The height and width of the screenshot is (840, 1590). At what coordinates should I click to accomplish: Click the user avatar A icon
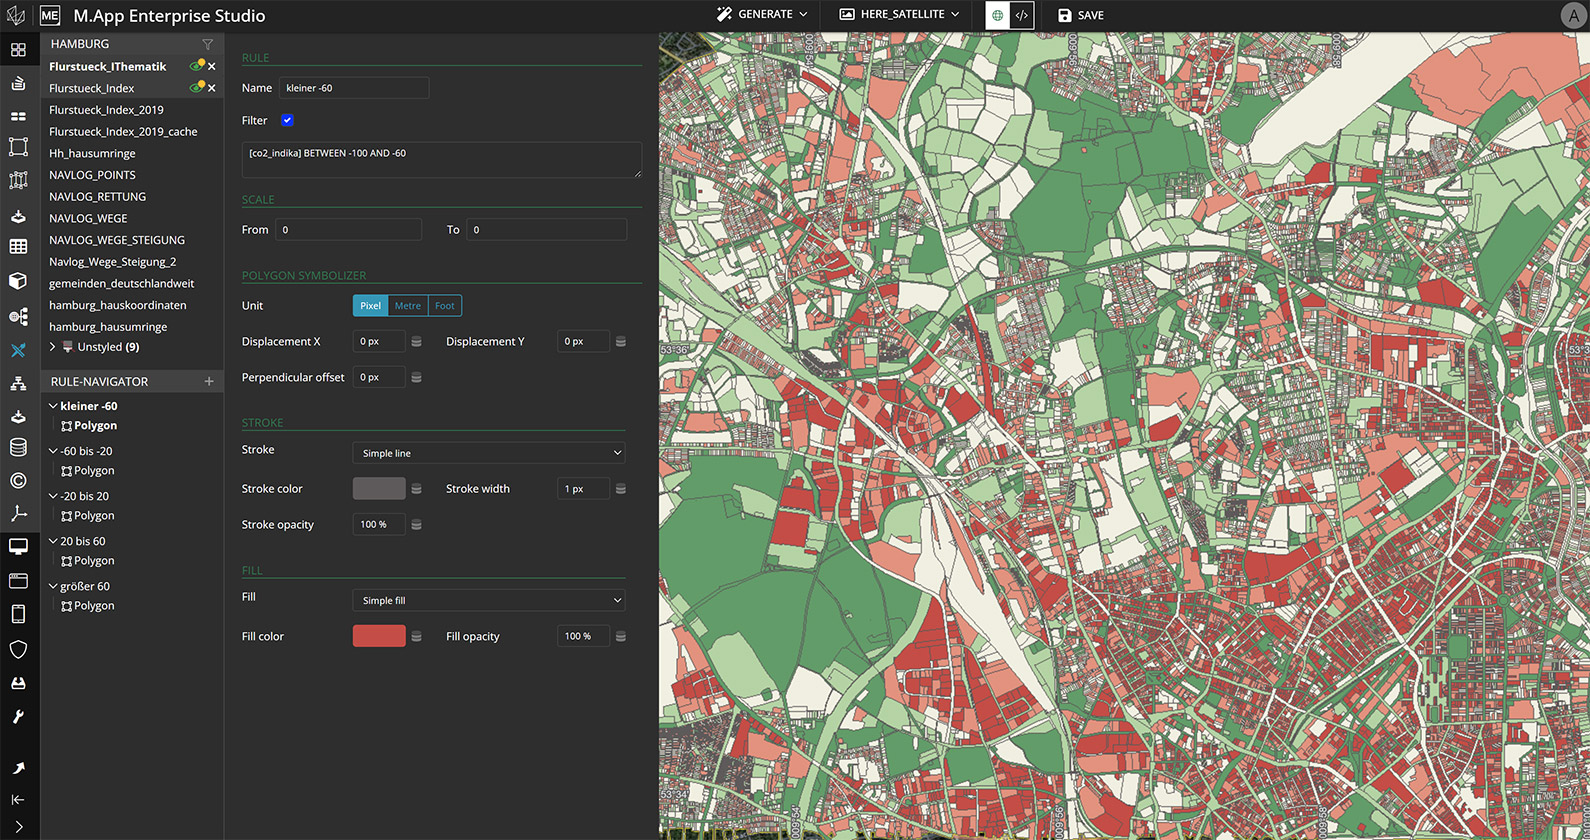point(1572,15)
